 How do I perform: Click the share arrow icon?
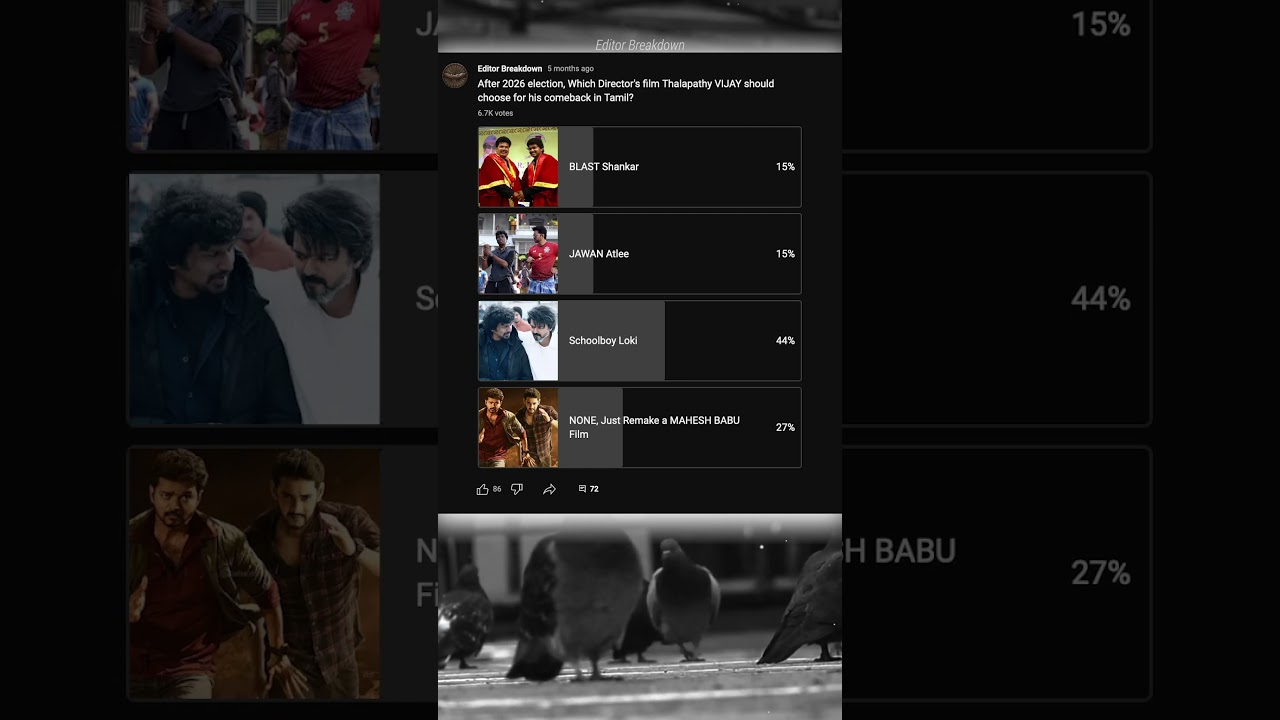549,489
